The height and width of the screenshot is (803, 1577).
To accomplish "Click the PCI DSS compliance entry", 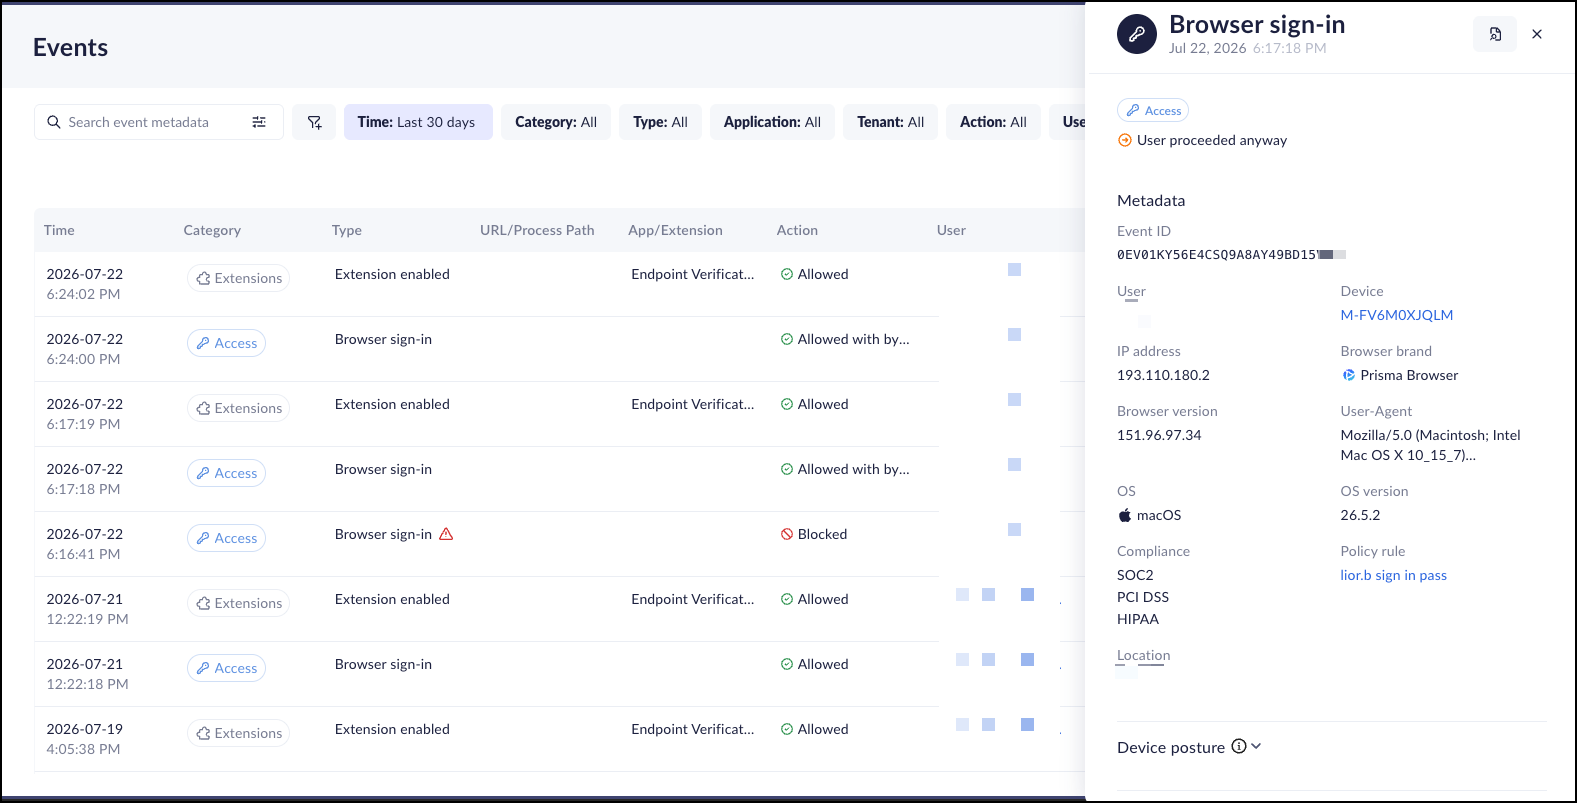I will click(1143, 597).
